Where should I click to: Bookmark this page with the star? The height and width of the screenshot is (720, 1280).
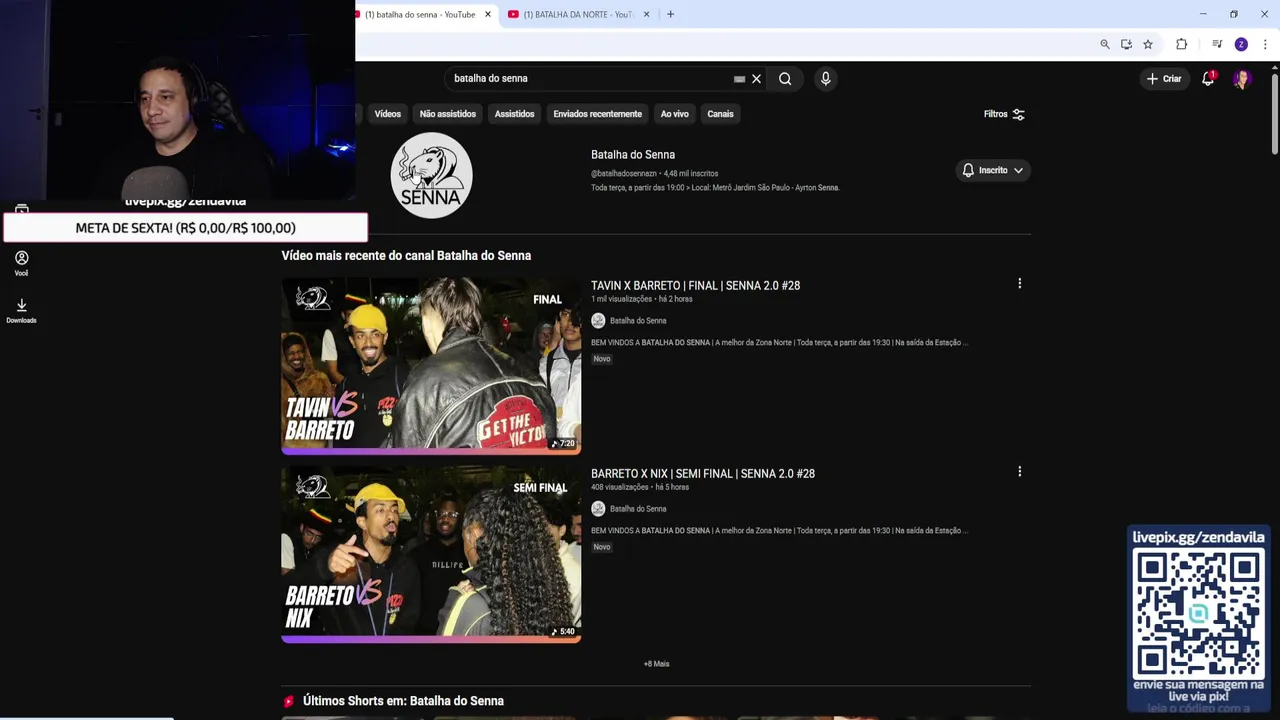(x=1148, y=44)
